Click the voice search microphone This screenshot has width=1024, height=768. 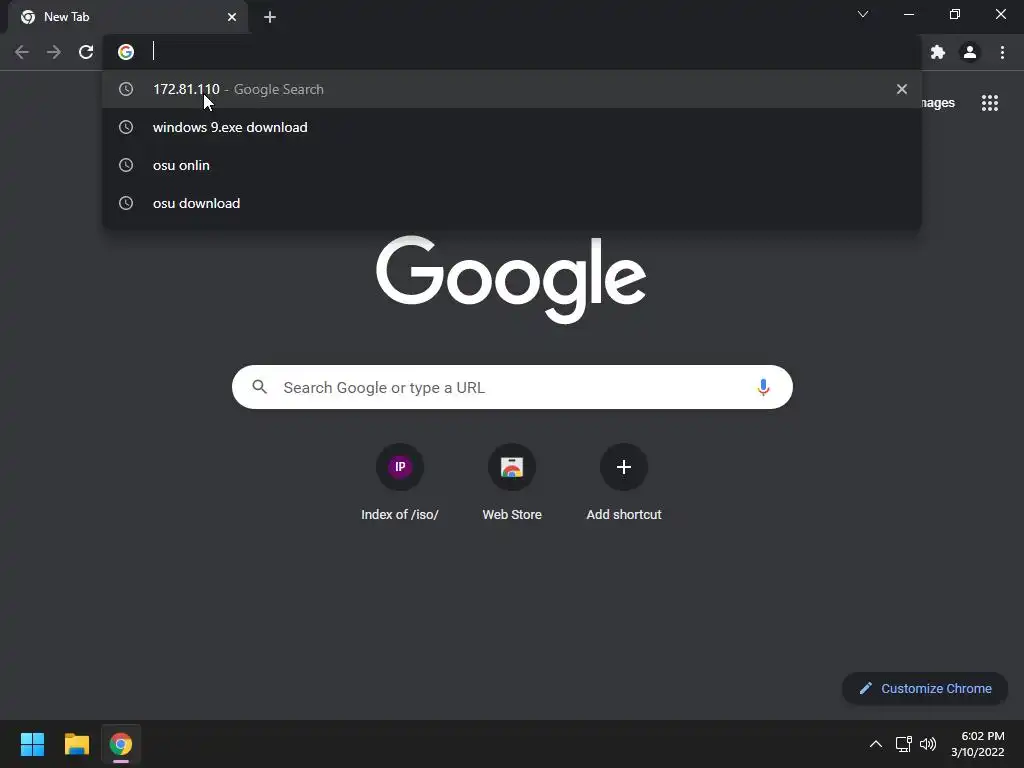point(763,387)
